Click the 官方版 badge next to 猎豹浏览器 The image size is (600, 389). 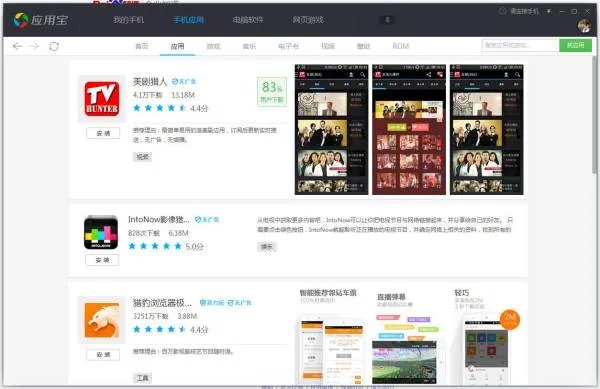click(x=212, y=303)
